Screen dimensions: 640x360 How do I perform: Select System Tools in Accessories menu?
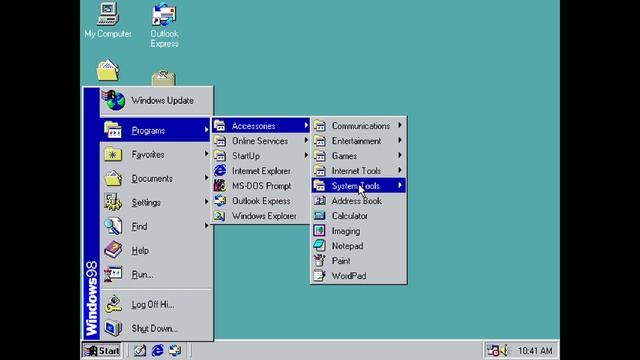[358, 186]
